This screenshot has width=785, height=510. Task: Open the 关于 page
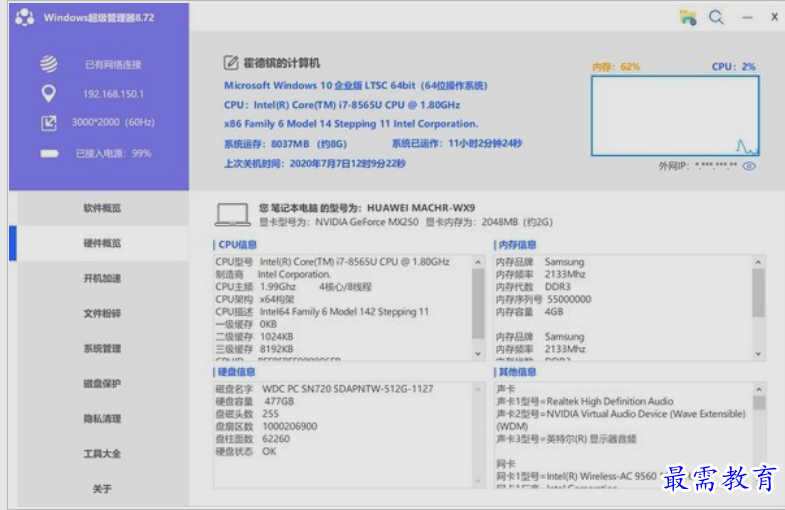[x=102, y=488]
